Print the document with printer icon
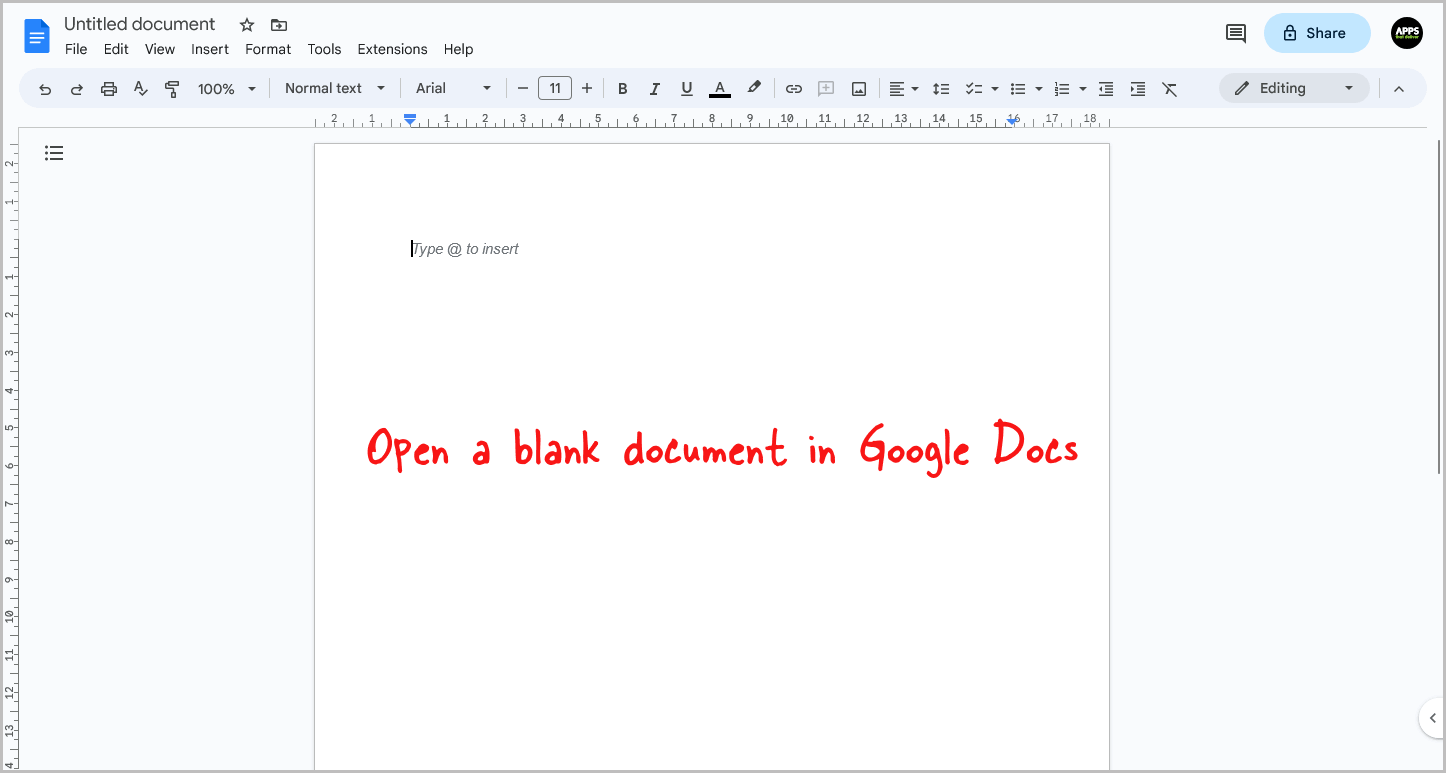 (x=109, y=89)
